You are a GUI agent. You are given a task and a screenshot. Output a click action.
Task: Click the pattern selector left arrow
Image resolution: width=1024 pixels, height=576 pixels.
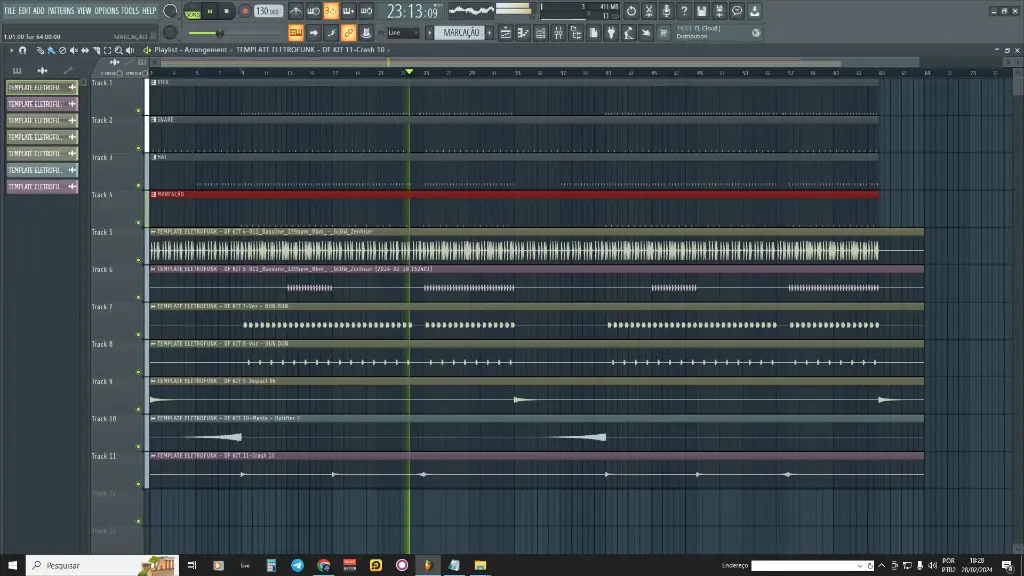click(x=430, y=33)
